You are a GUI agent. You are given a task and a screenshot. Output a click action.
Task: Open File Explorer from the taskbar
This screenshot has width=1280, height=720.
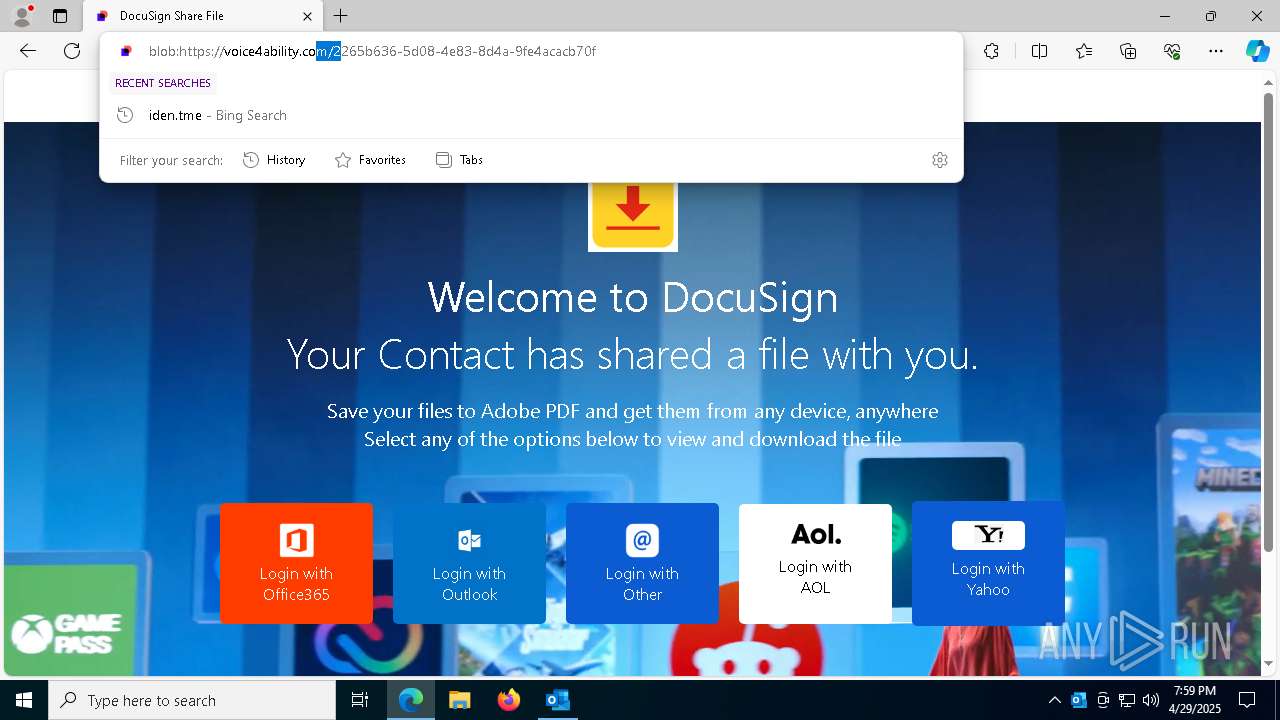coord(459,700)
